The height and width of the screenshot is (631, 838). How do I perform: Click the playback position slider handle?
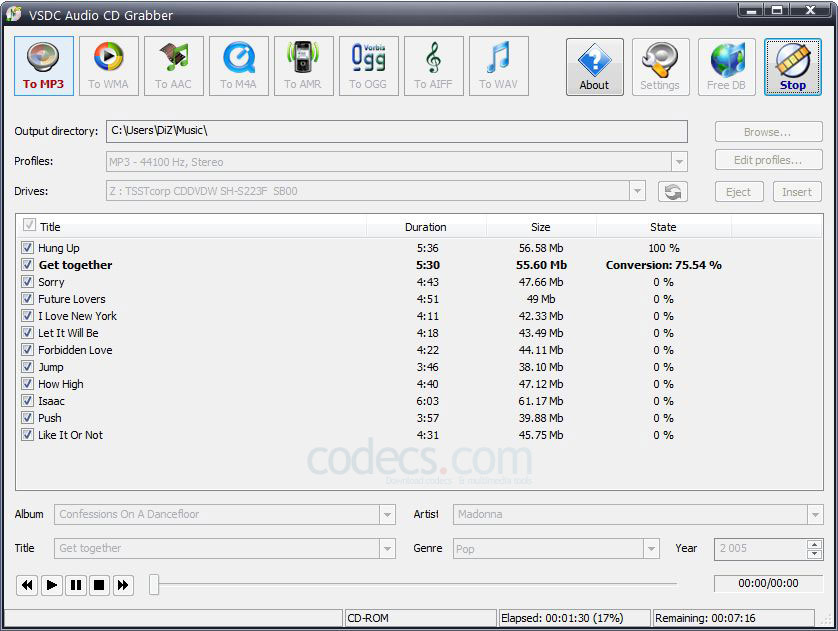click(154, 585)
